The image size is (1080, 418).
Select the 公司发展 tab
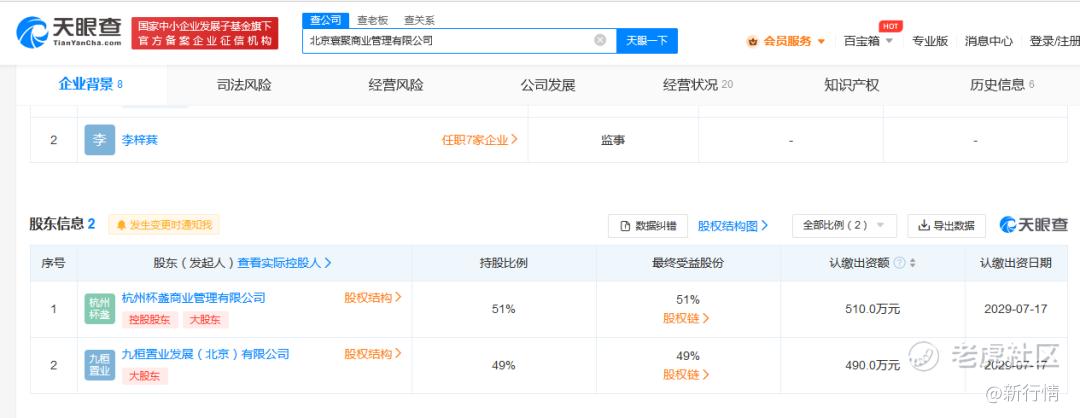(548, 85)
